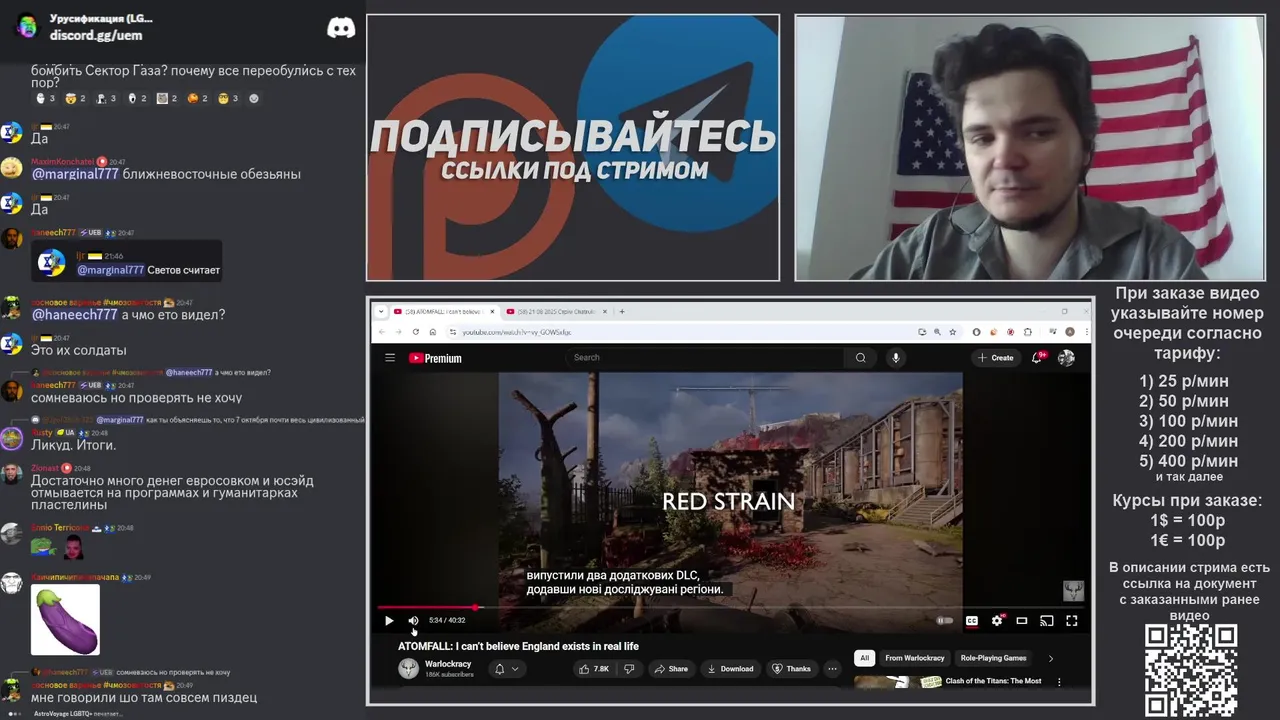Viewport: 1280px width, 720px height.
Task: Click the magnifier search button
Action: [860, 357]
